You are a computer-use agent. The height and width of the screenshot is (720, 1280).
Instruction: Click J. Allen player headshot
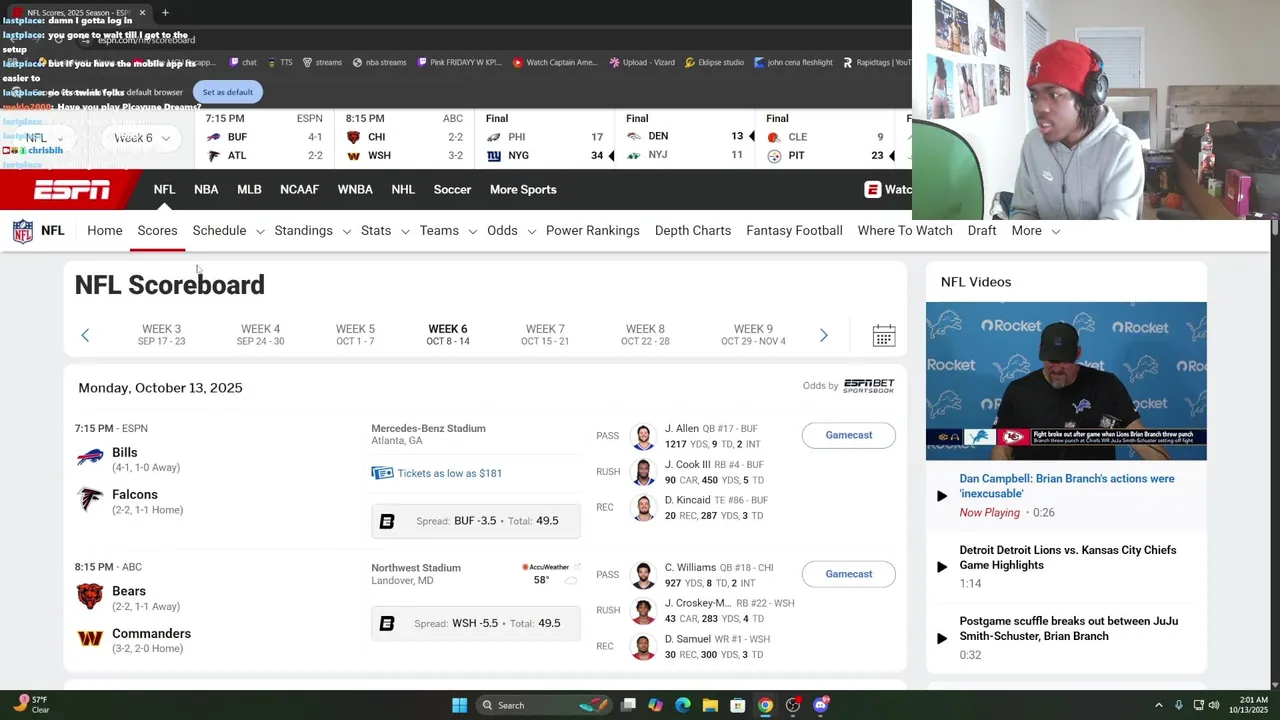pyautogui.click(x=643, y=437)
